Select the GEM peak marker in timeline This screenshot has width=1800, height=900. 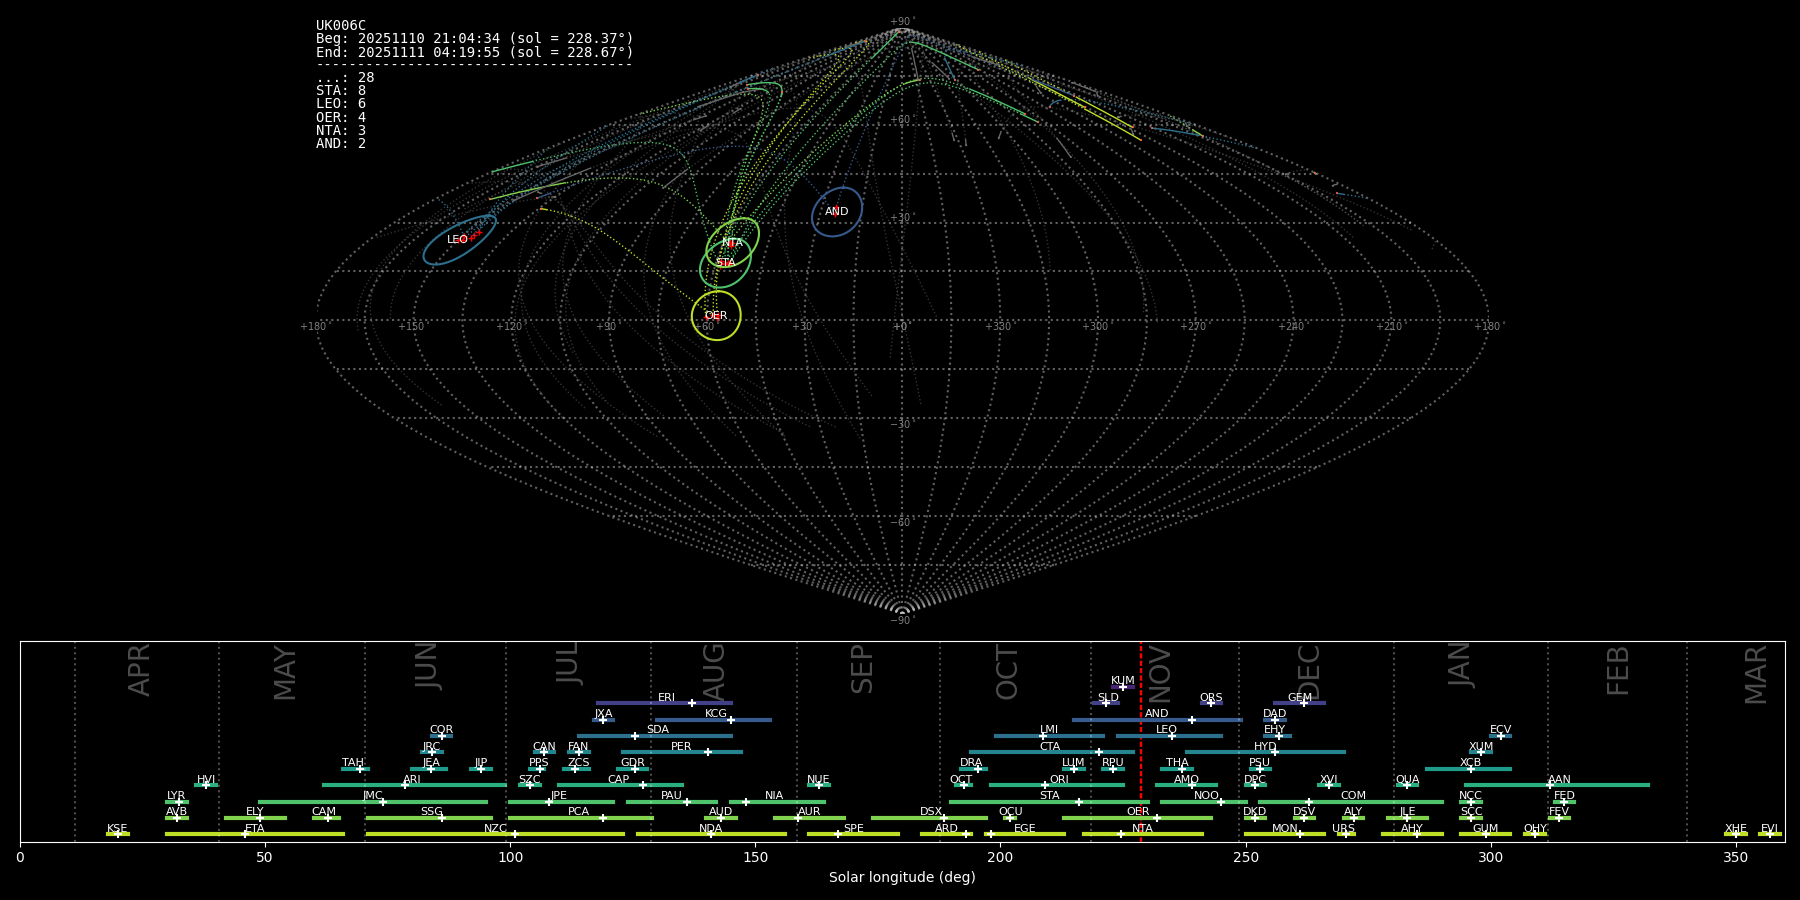[x=1303, y=703]
